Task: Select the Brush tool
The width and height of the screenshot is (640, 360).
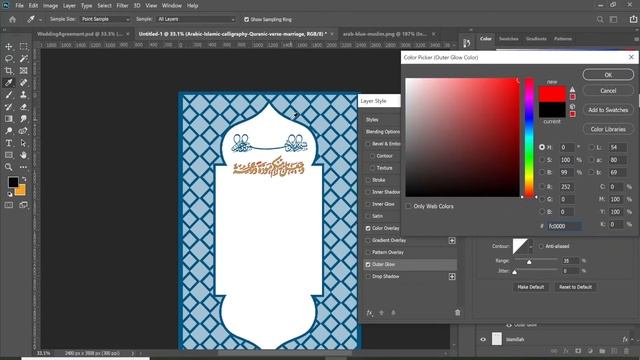Action: [x=9, y=95]
